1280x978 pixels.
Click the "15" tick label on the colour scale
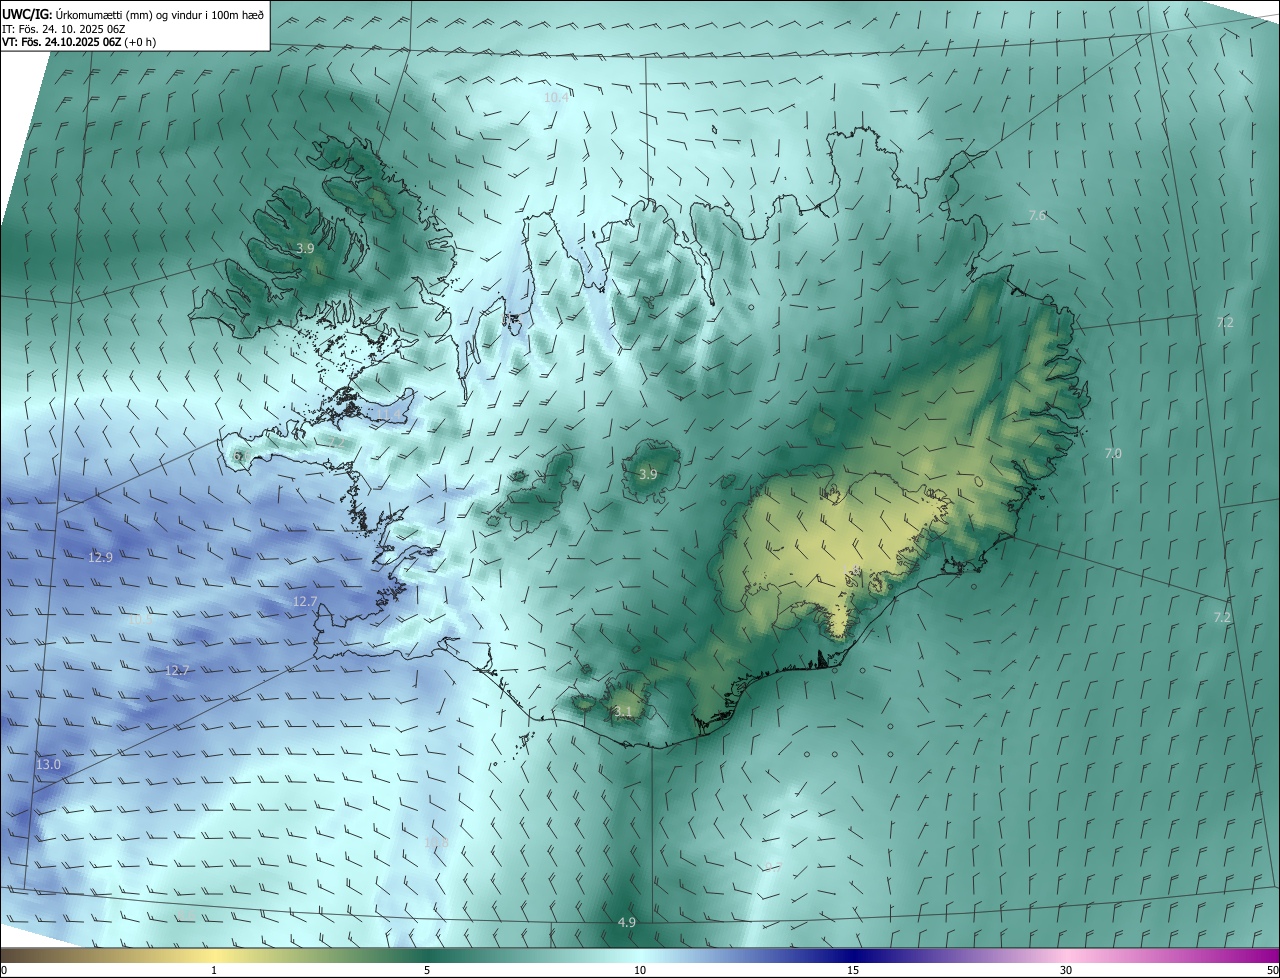pos(853,970)
